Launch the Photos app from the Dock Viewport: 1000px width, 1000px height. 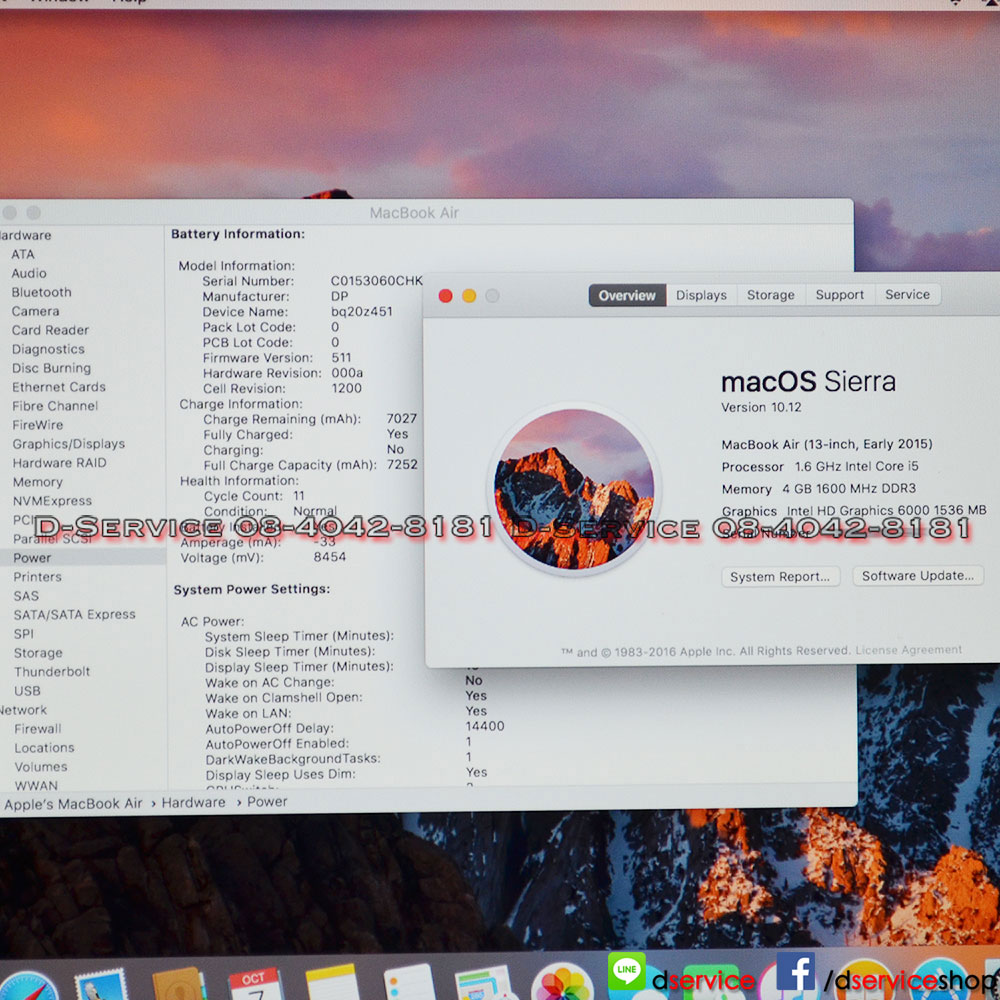click(x=562, y=982)
